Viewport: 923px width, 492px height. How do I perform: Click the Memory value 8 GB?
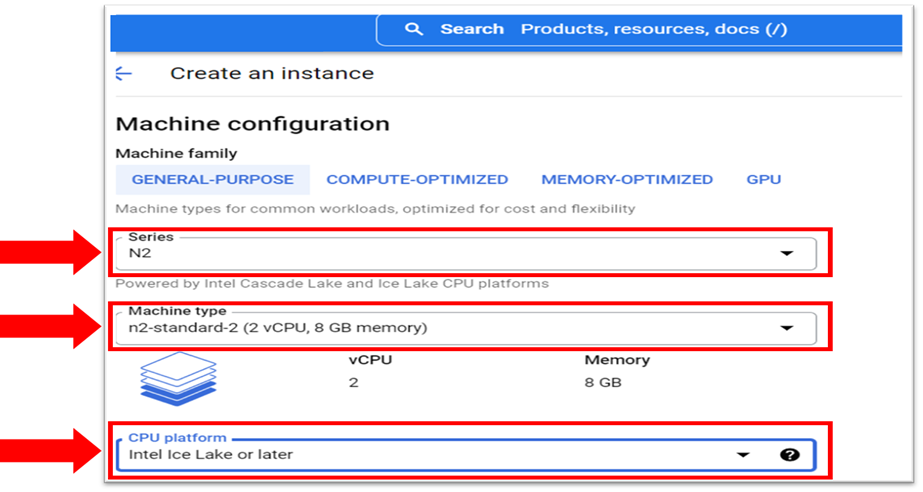pos(603,383)
